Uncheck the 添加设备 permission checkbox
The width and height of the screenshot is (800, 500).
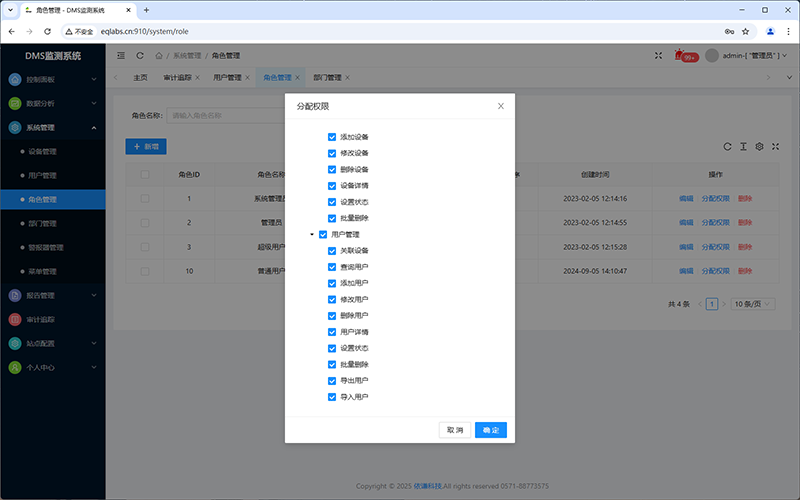pyautogui.click(x=332, y=137)
